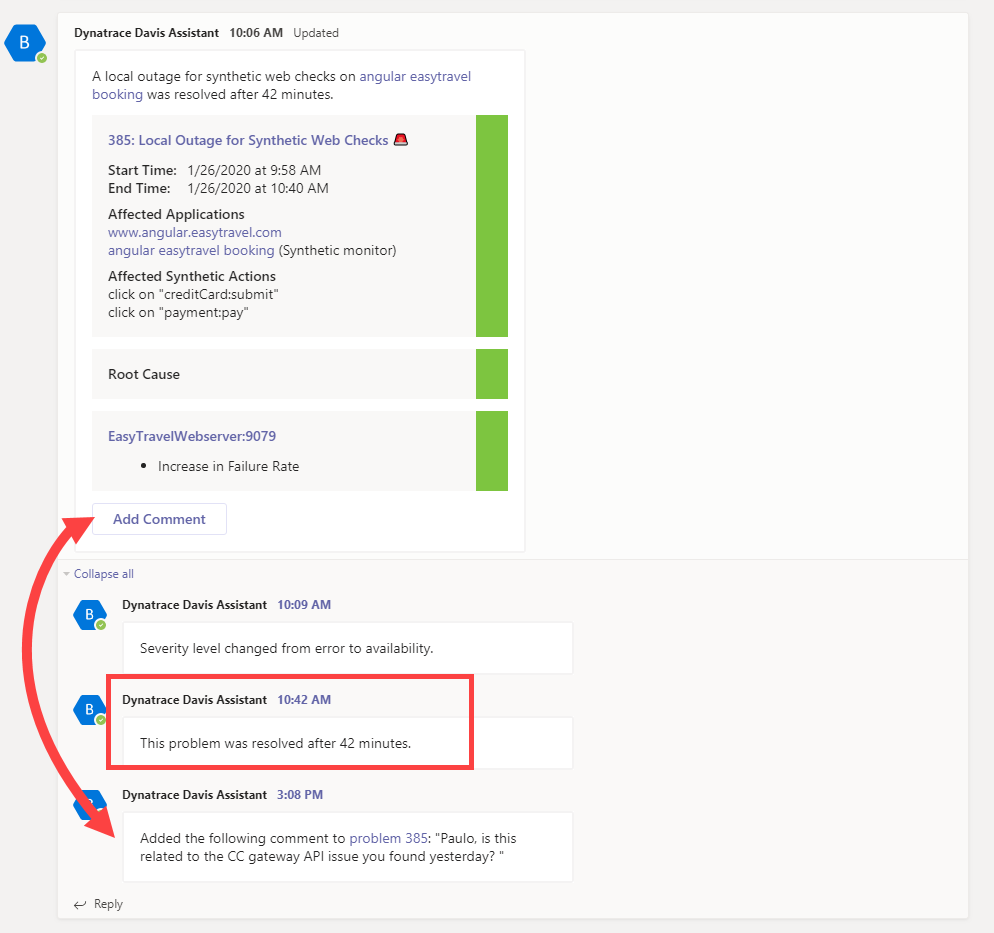The height and width of the screenshot is (933, 994).
Task: Click the sender name on the 10:09 AM reply
Action: pos(195,605)
